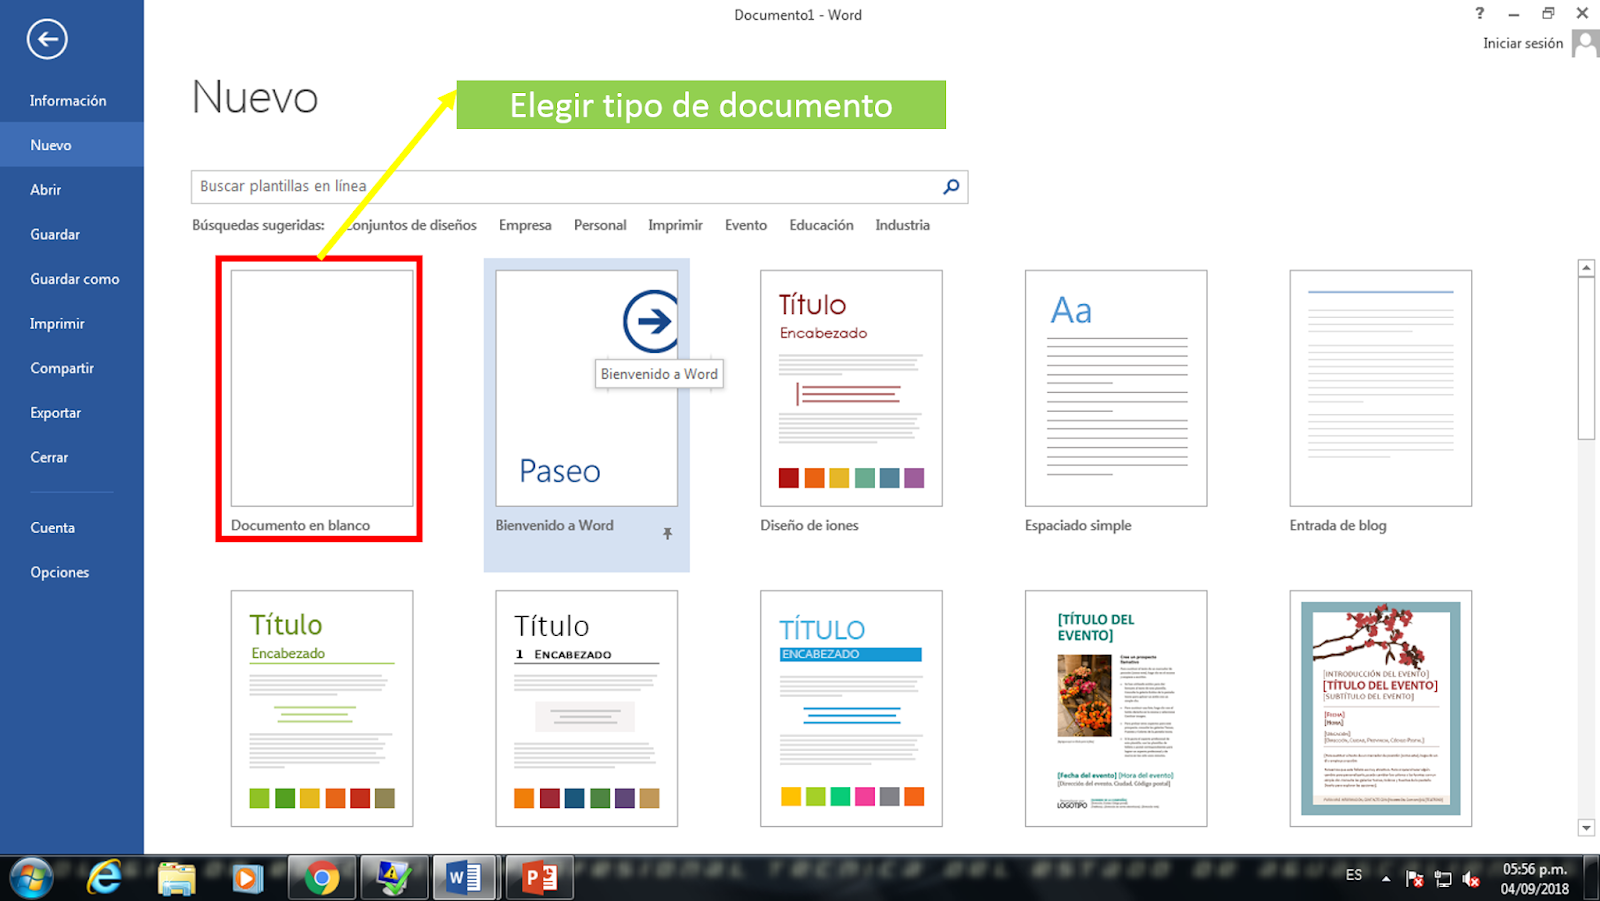Image resolution: width=1600 pixels, height=901 pixels.
Task: Launch Internet Explorer from taskbar
Action: pyautogui.click(x=104, y=878)
